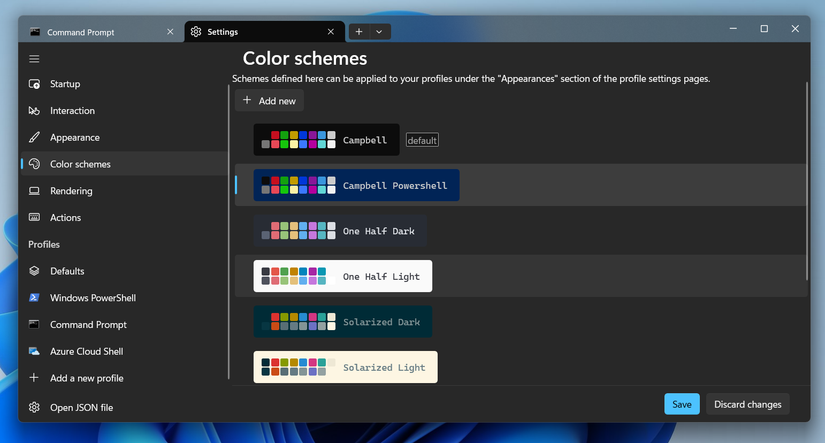
Task: Expand the new tab dropdown arrow
Action: coord(379,32)
